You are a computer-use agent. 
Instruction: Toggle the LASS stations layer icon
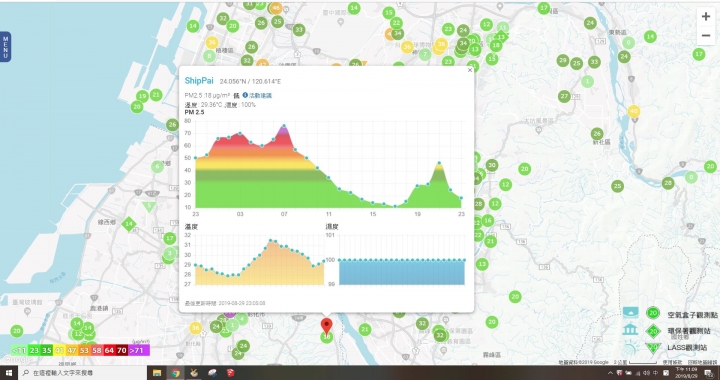coord(630,348)
